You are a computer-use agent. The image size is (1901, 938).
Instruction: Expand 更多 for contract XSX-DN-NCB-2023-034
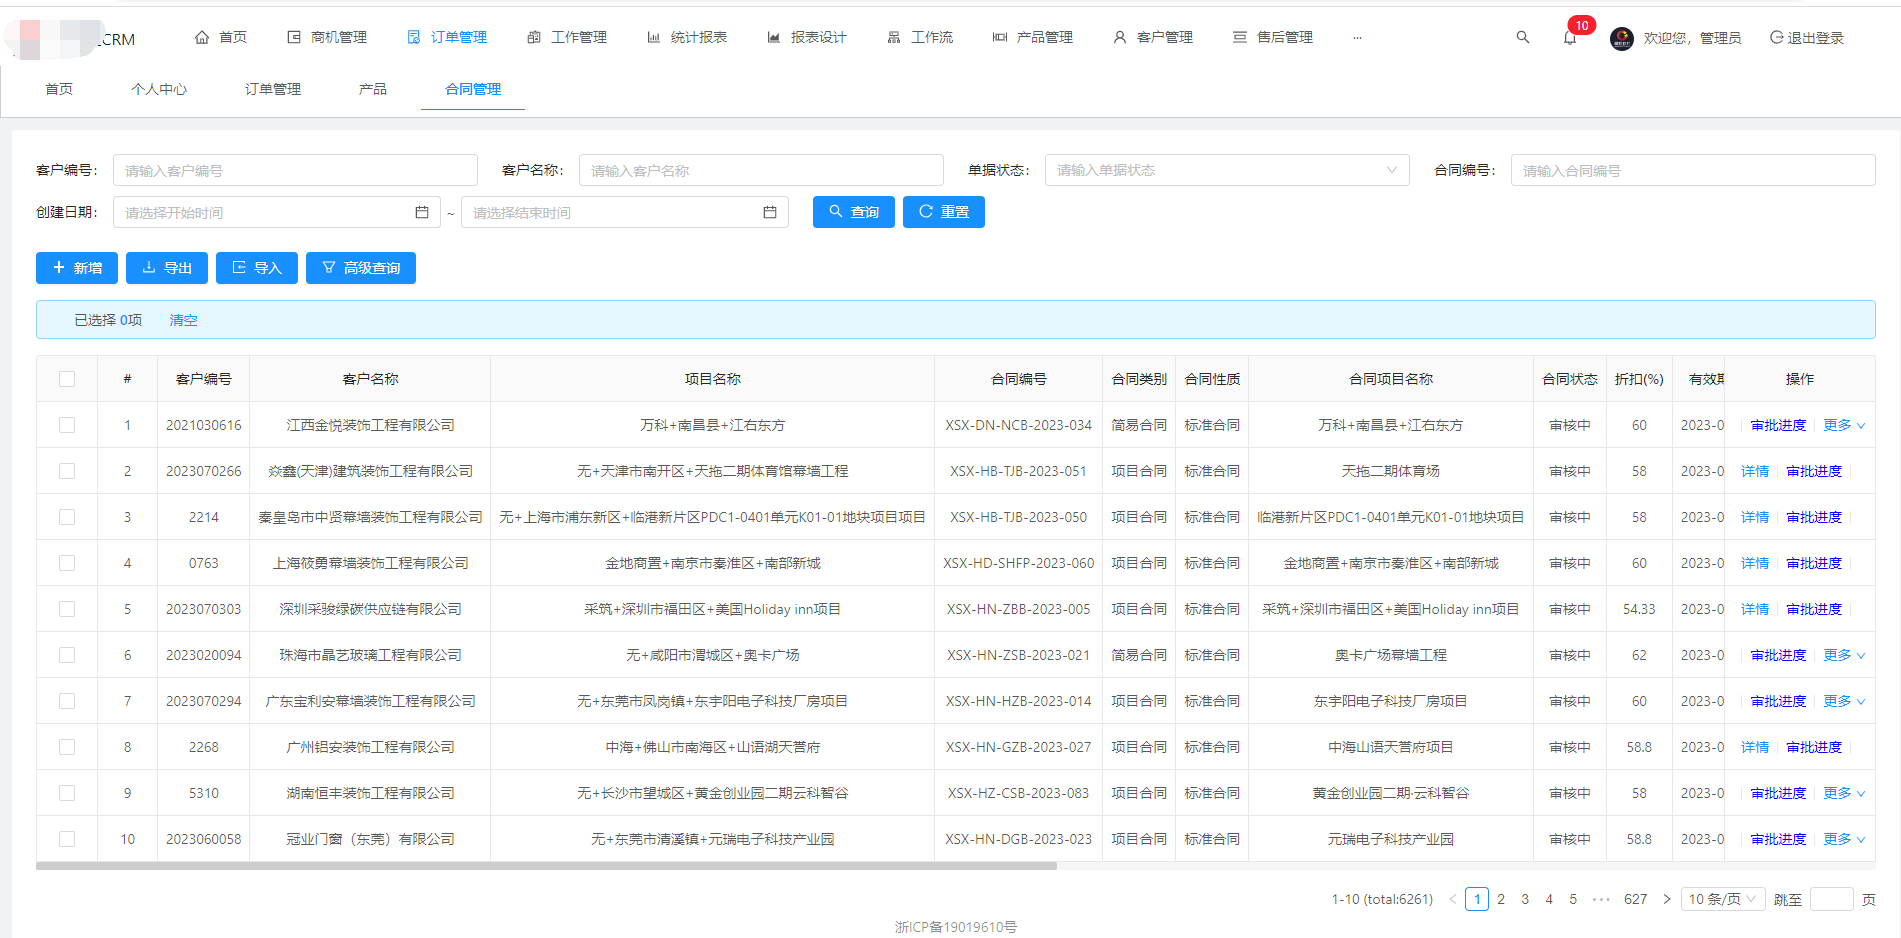coord(1844,425)
